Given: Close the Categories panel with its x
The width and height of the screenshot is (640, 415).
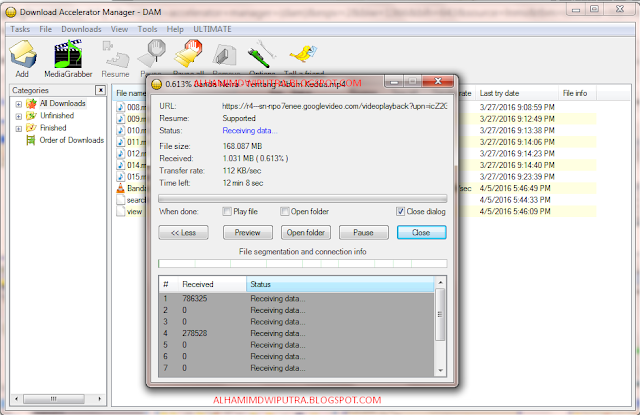Looking at the screenshot, I should tap(100, 90).
